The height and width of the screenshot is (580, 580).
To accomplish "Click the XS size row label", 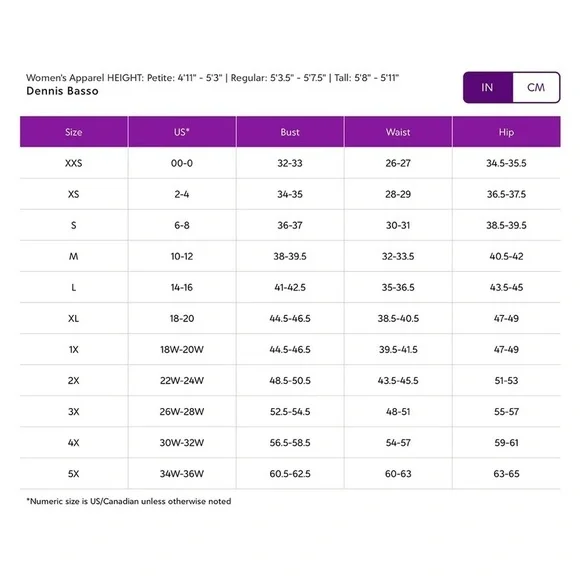I will tap(74, 194).
